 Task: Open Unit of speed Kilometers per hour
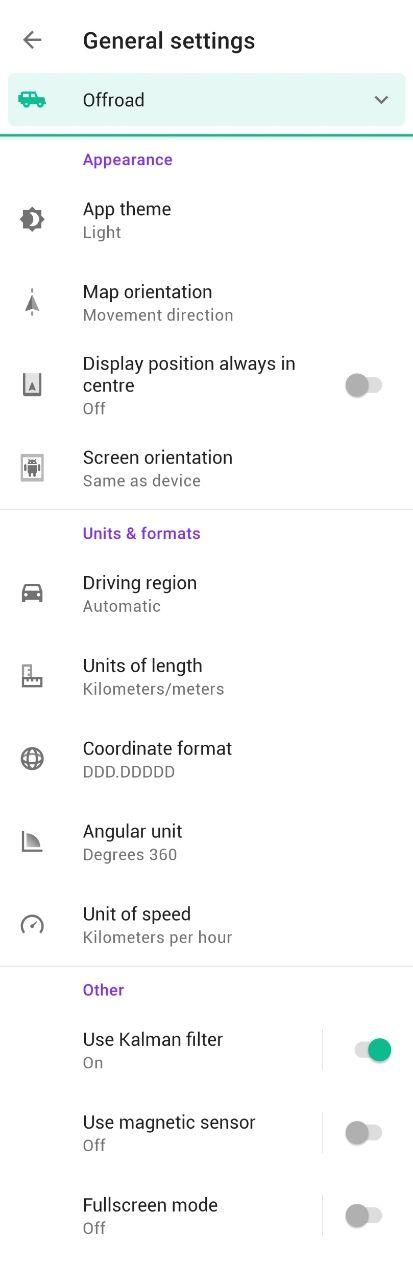click(206, 924)
